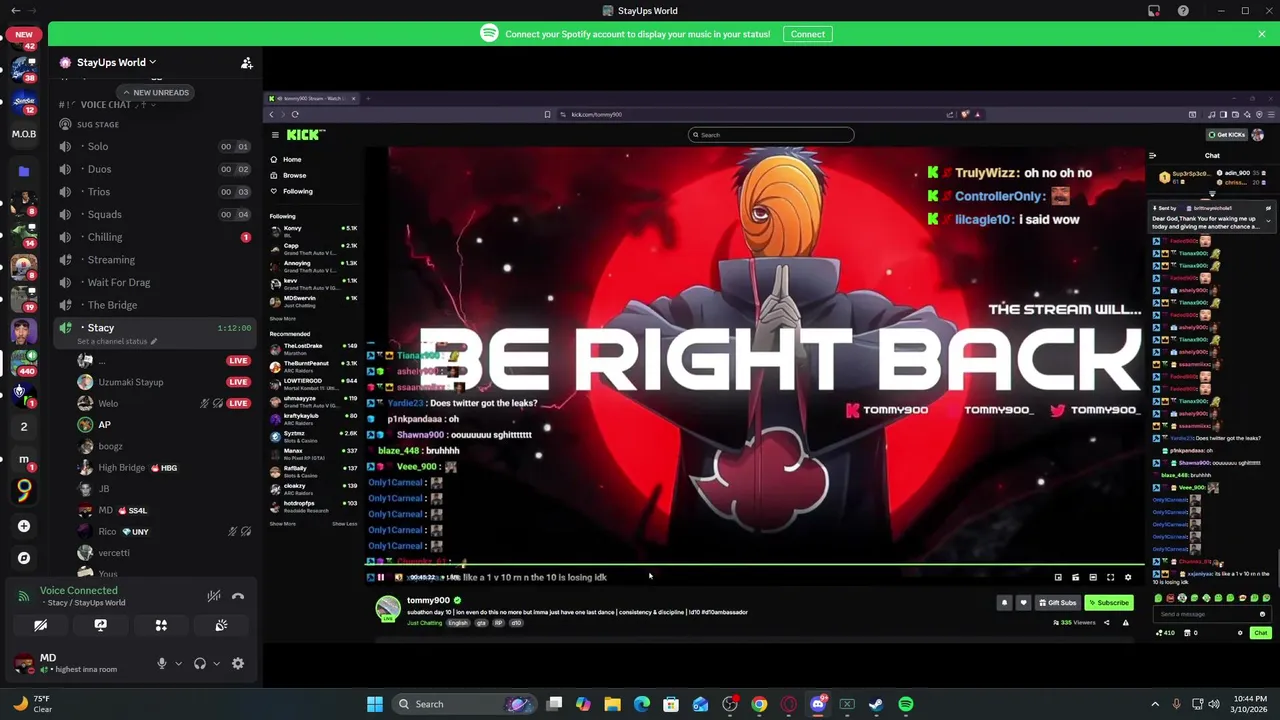Toggle fullscreen on the Kick player

(1110, 577)
